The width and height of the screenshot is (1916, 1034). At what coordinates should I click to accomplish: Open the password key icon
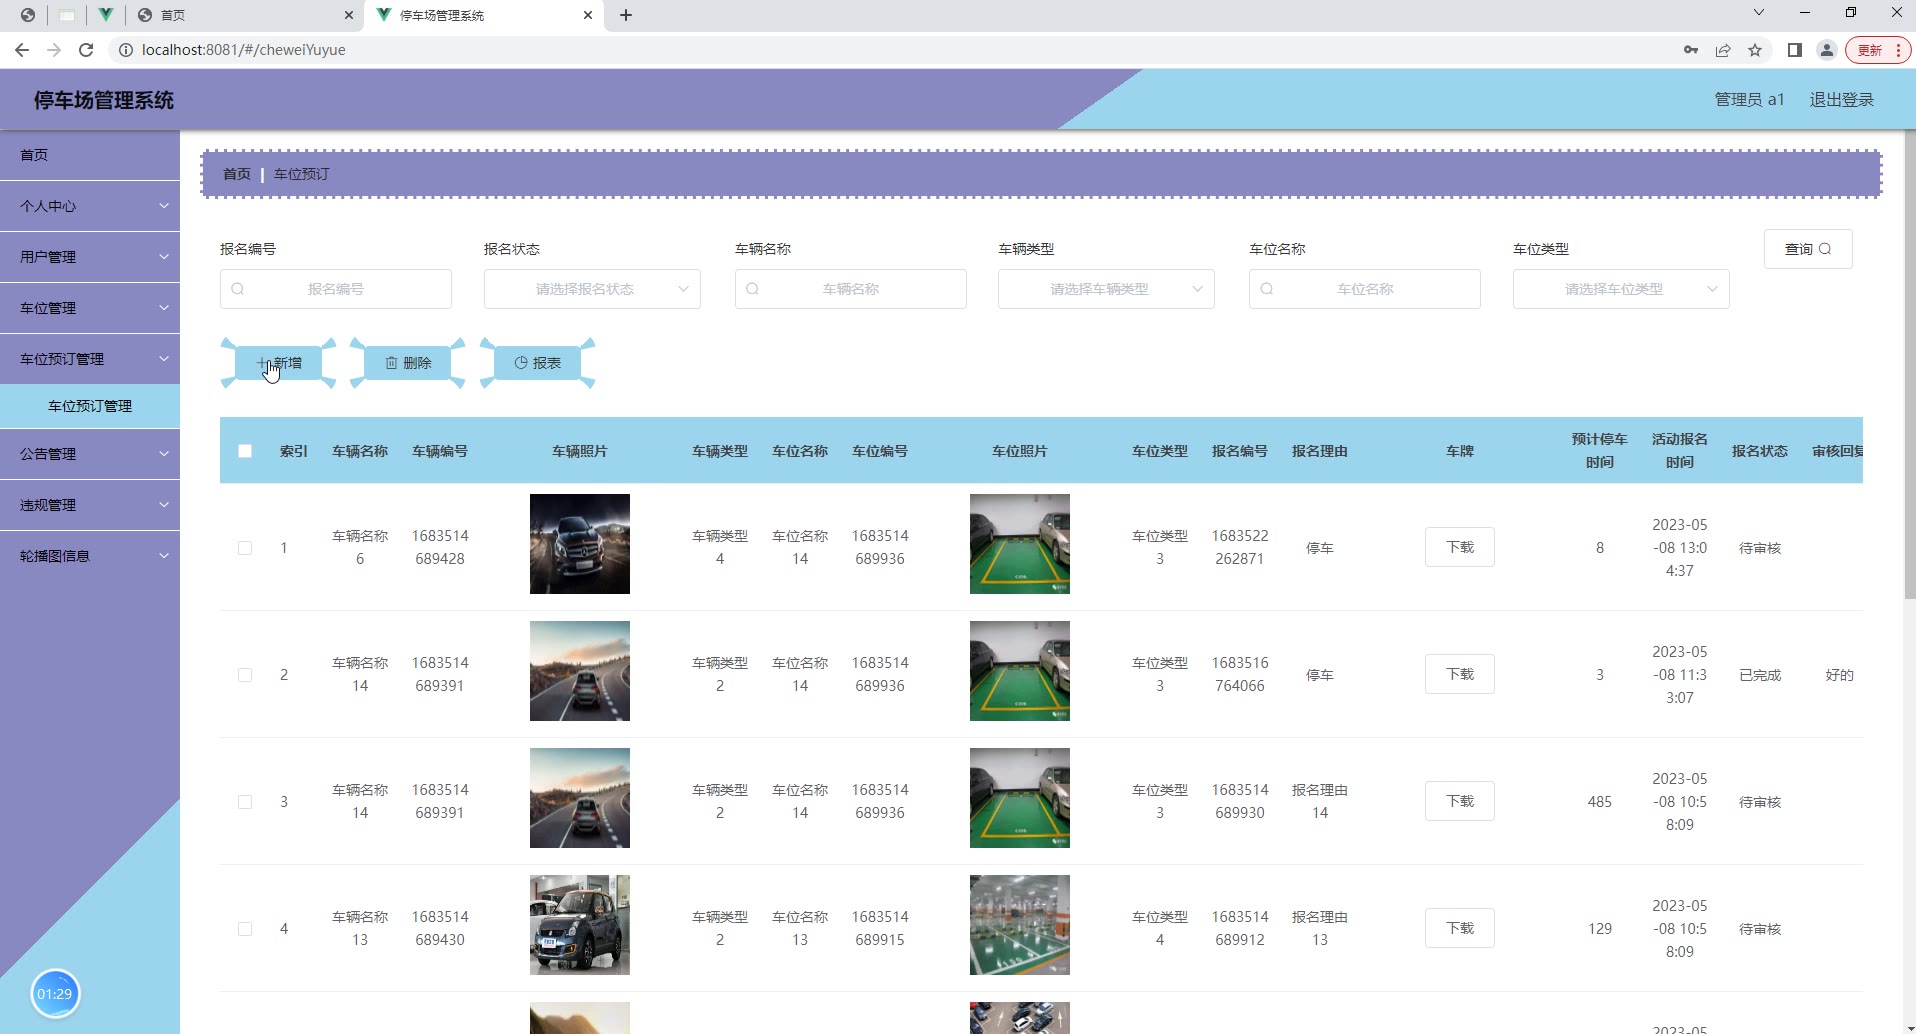(1691, 50)
